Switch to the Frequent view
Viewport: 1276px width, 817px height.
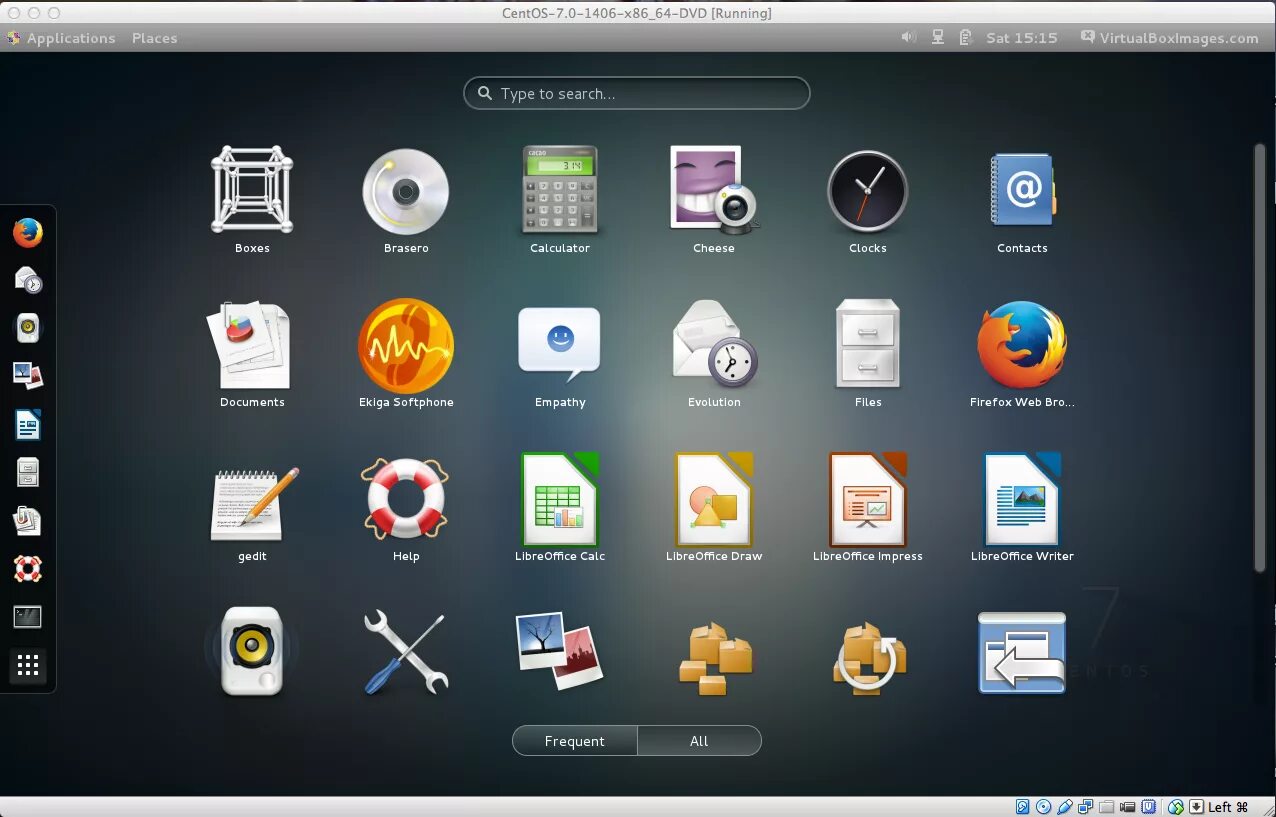pyautogui.click(x=574, y=741)
